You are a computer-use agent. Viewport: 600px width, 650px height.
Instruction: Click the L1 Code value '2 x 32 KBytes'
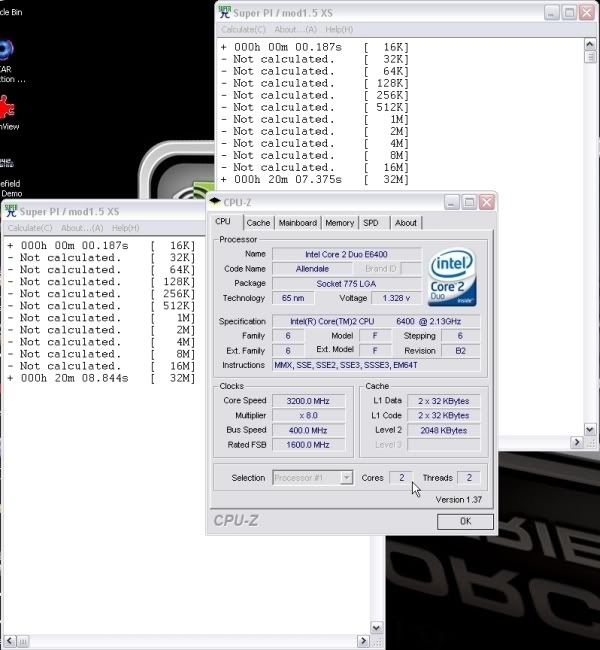tap(444, 415)
